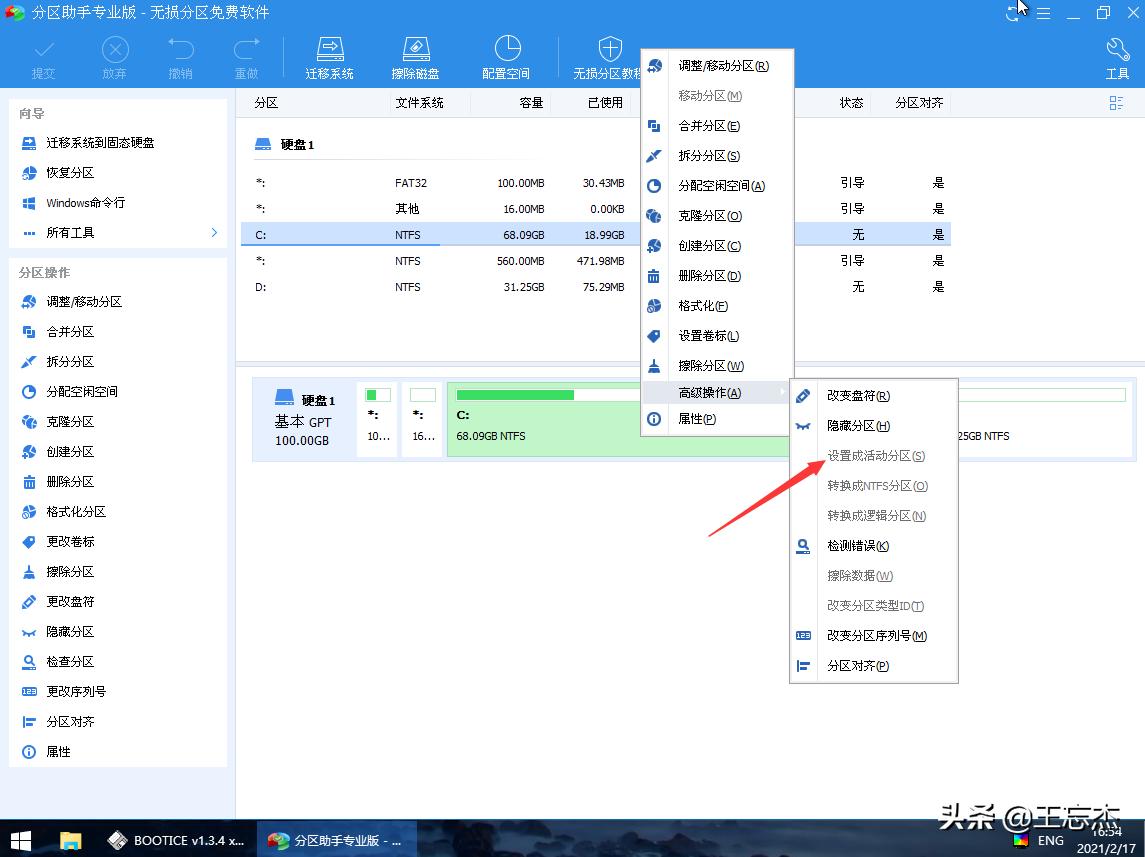Viewport: 1145px width, 857px height.
Task: Select 克隆分区 in the left panel
Action: coord(70,422)
